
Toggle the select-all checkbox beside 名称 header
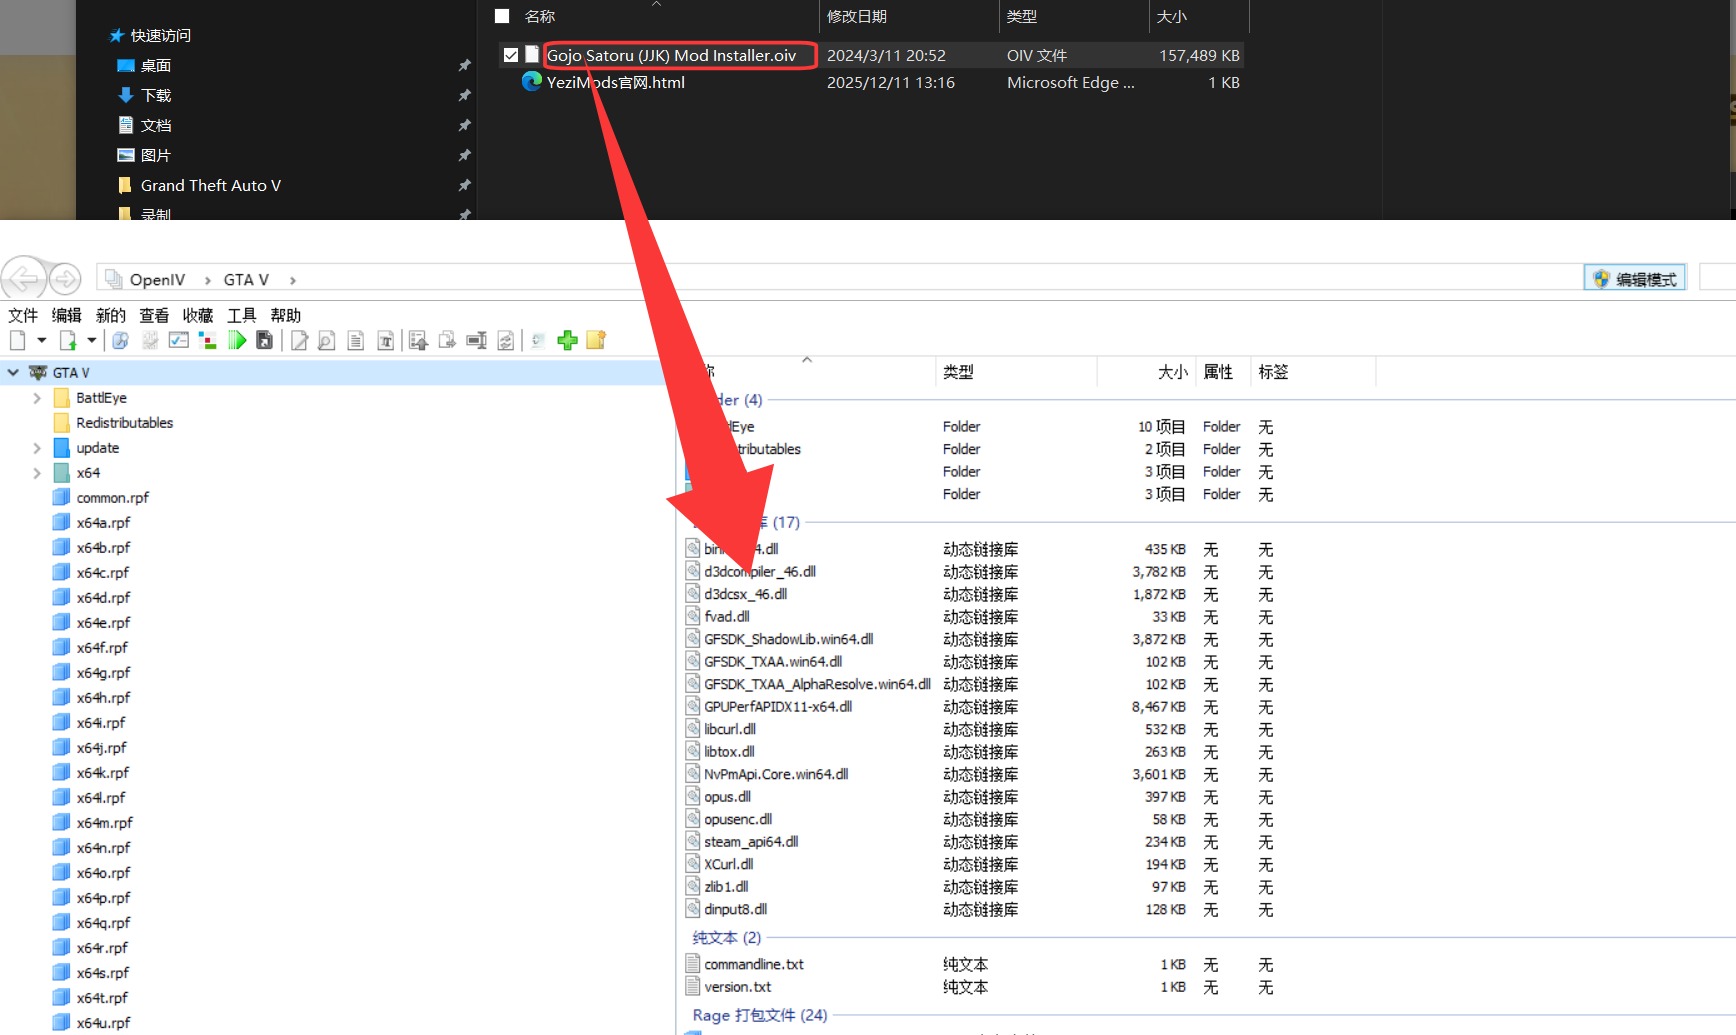pos(502,16)
